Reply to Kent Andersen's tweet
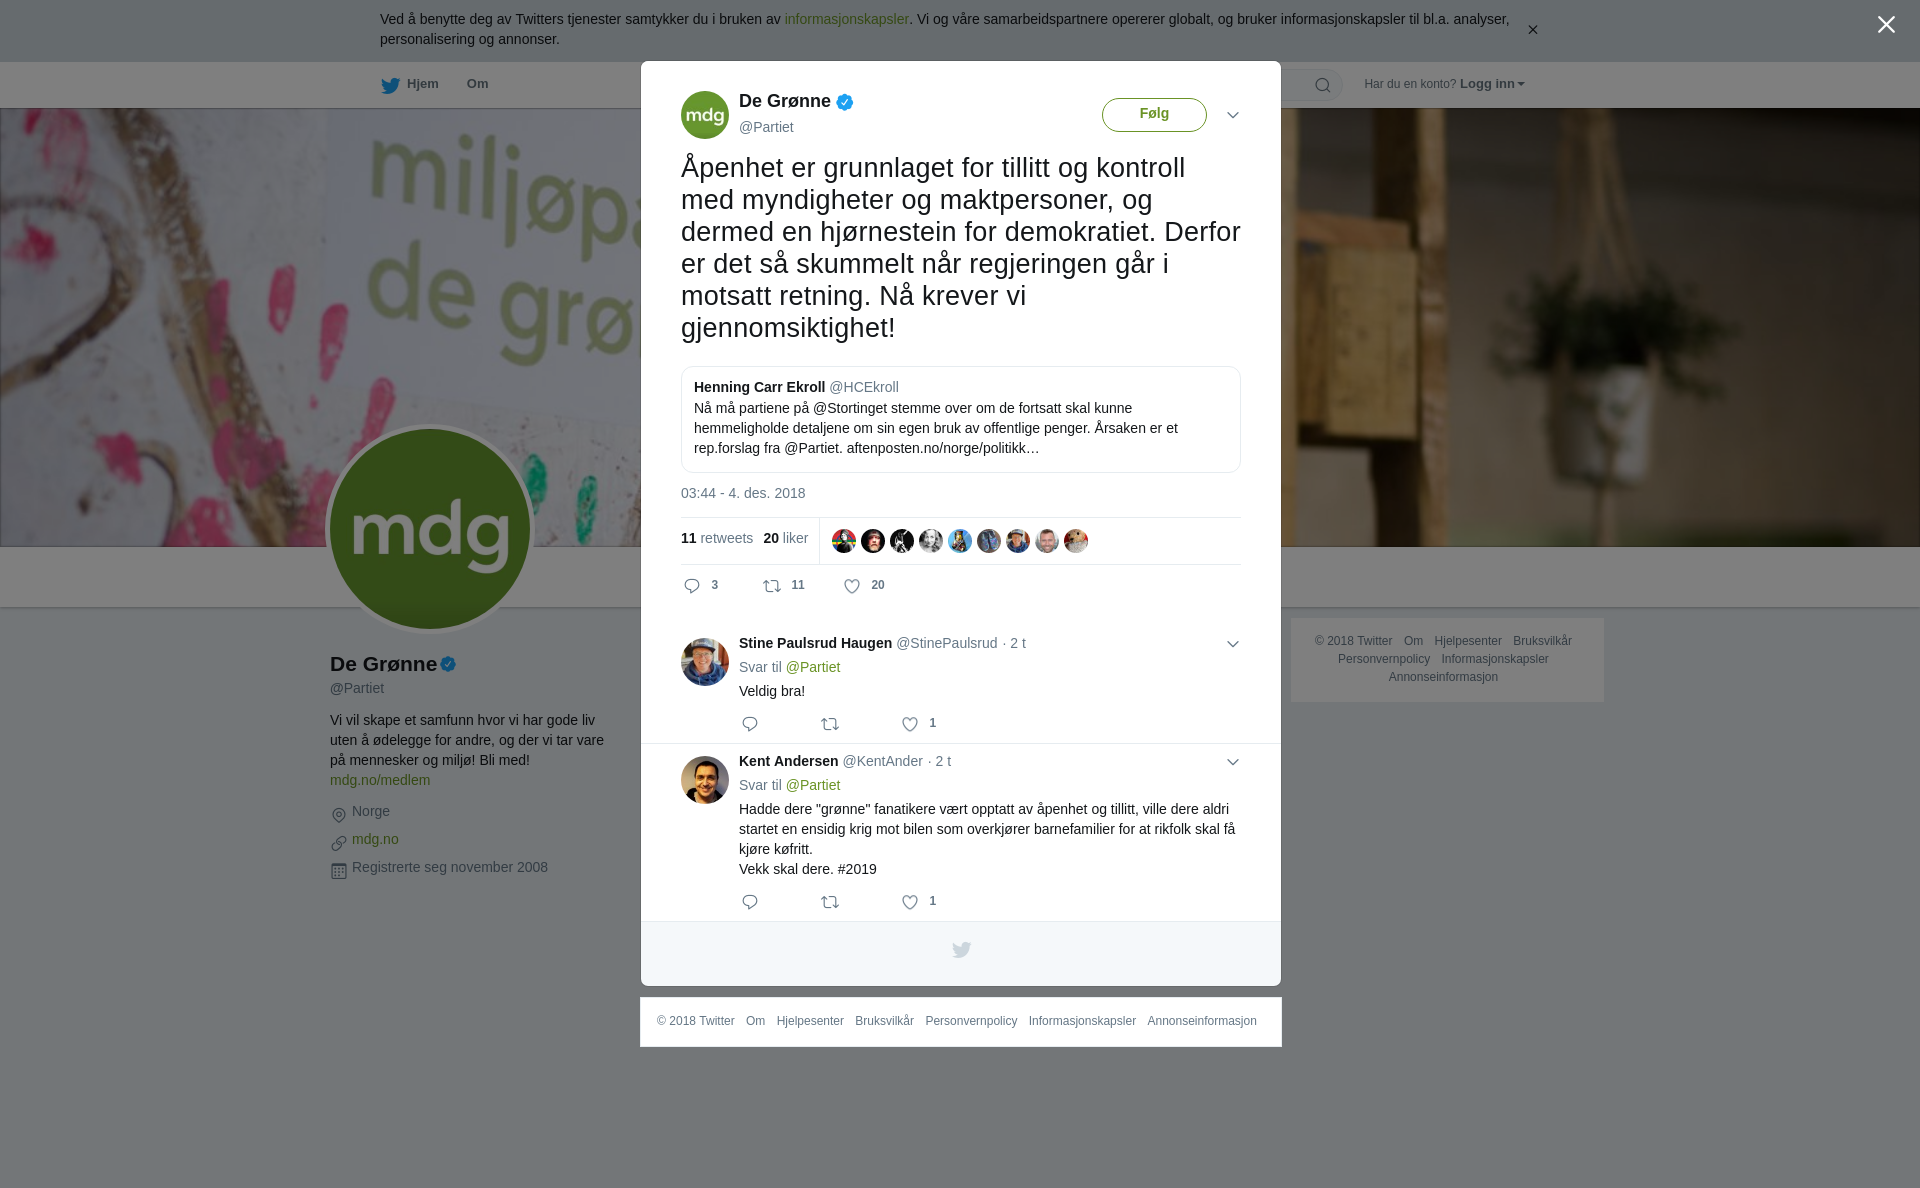Image resolution: width=1920 pixels, height=1188 pixels. pyautogui.click(x=750, y=902)
